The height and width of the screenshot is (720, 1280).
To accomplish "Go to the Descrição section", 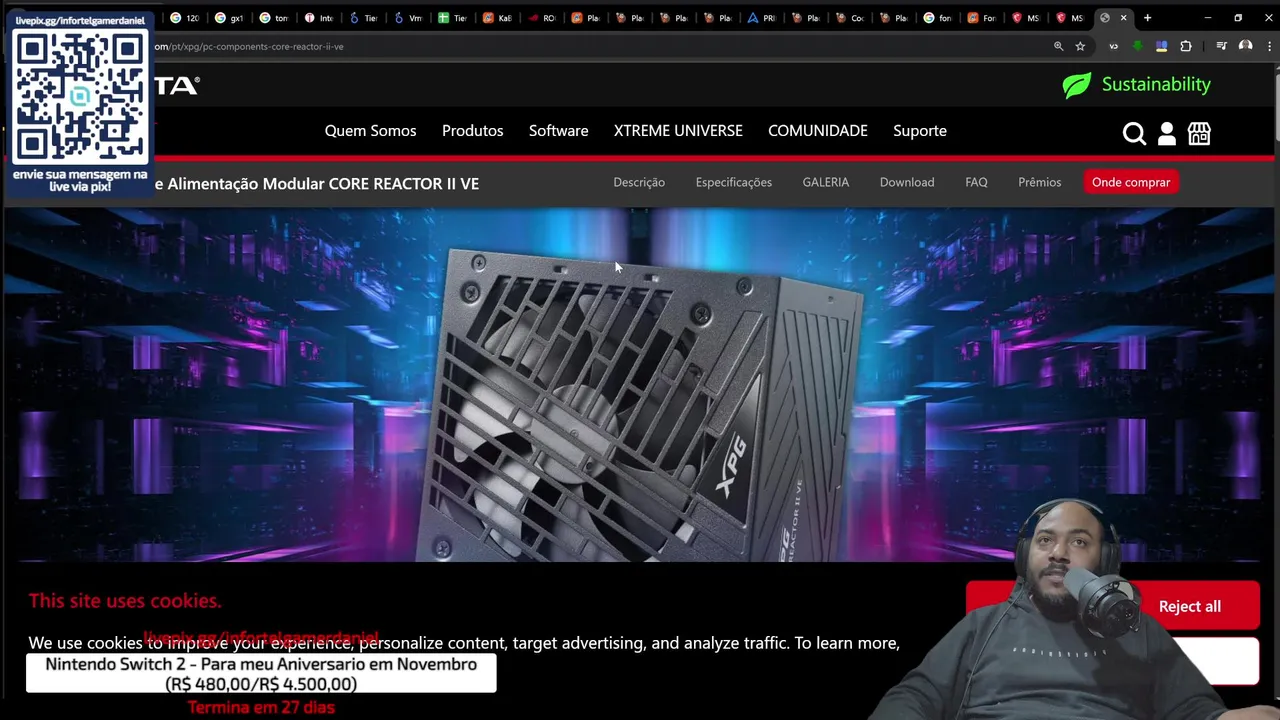I will tap(639, 182).
